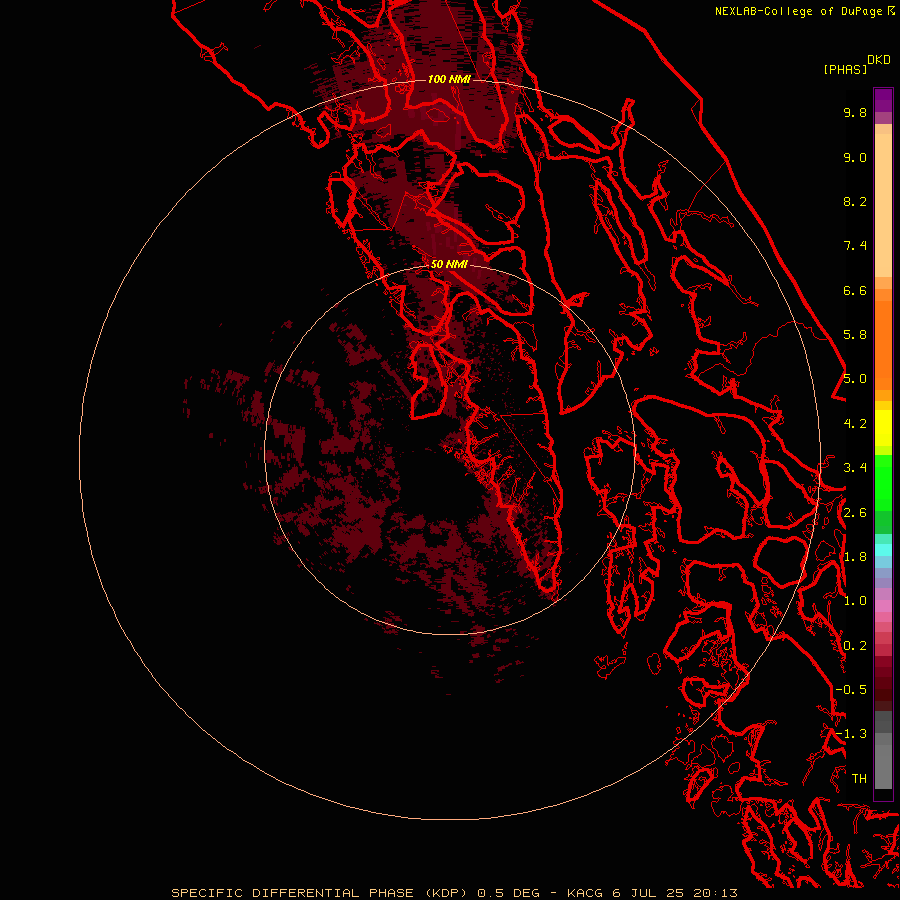
Task: Click the 100 NMI range ring label
Action: [x=449, y=79]
